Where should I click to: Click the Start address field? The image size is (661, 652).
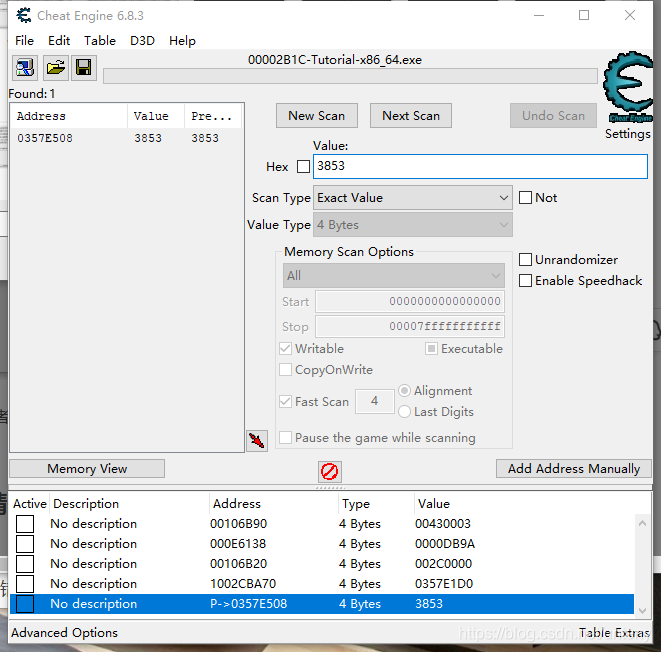tap(410, 301)
